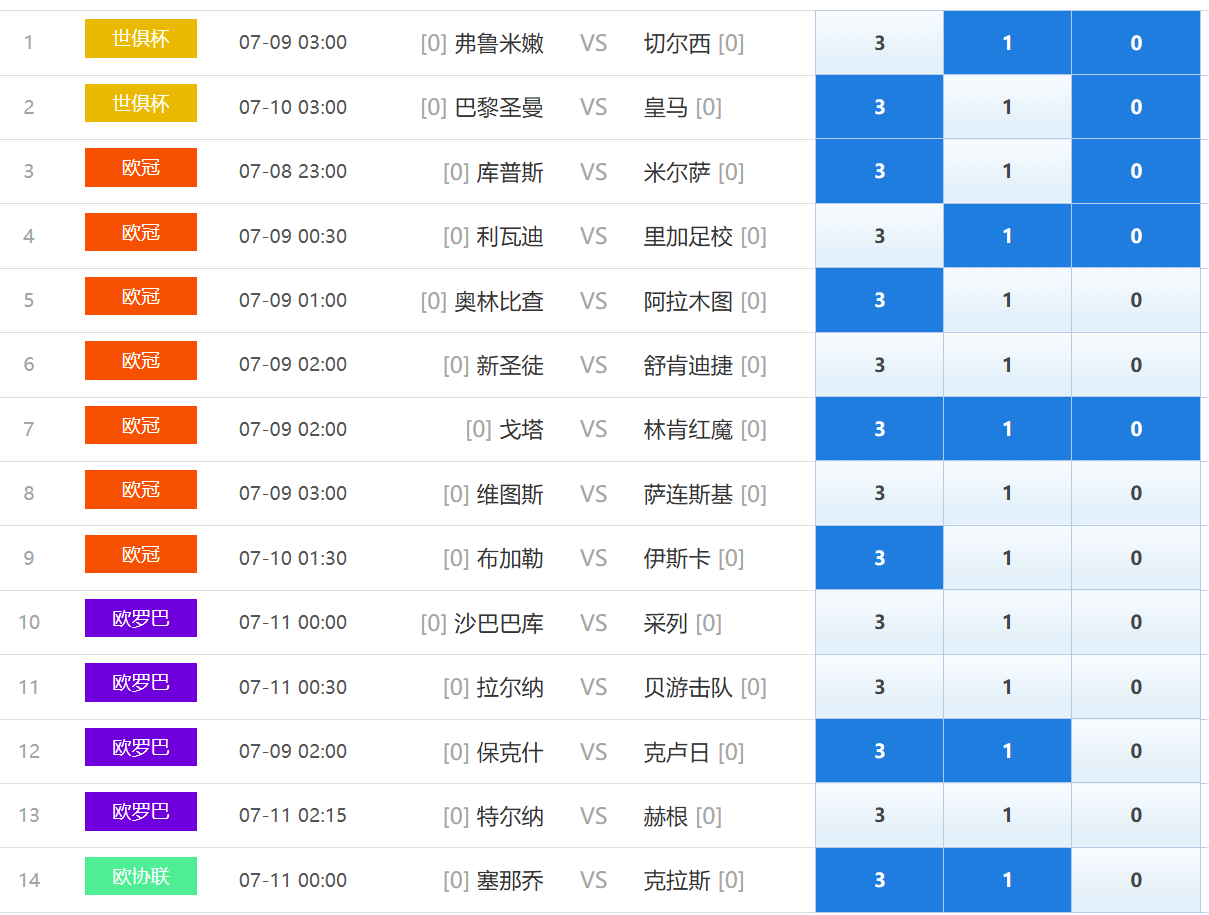Deselect option 3 for 布加勒 vs 伊斯卡
This screenshot has height=915, width=1209.
coord(879,558)
